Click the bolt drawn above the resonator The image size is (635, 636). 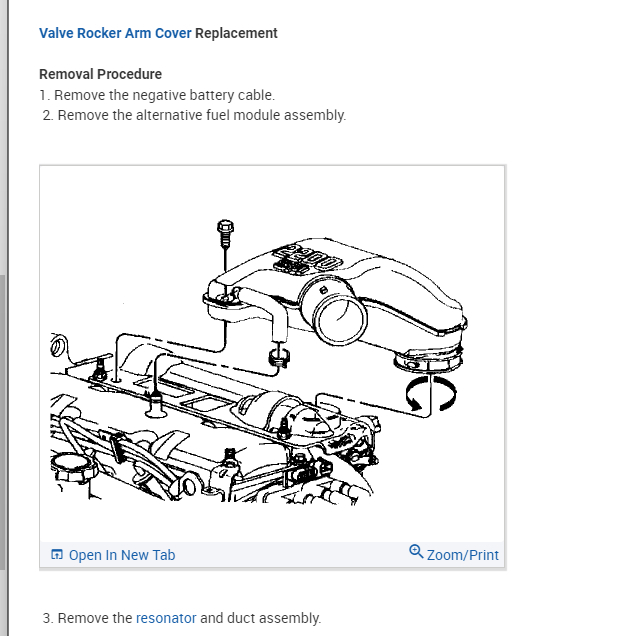[x=225, y=233]
